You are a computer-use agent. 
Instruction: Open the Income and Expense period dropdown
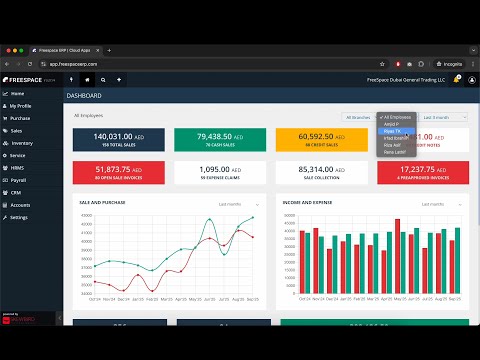tap(442, 204)
